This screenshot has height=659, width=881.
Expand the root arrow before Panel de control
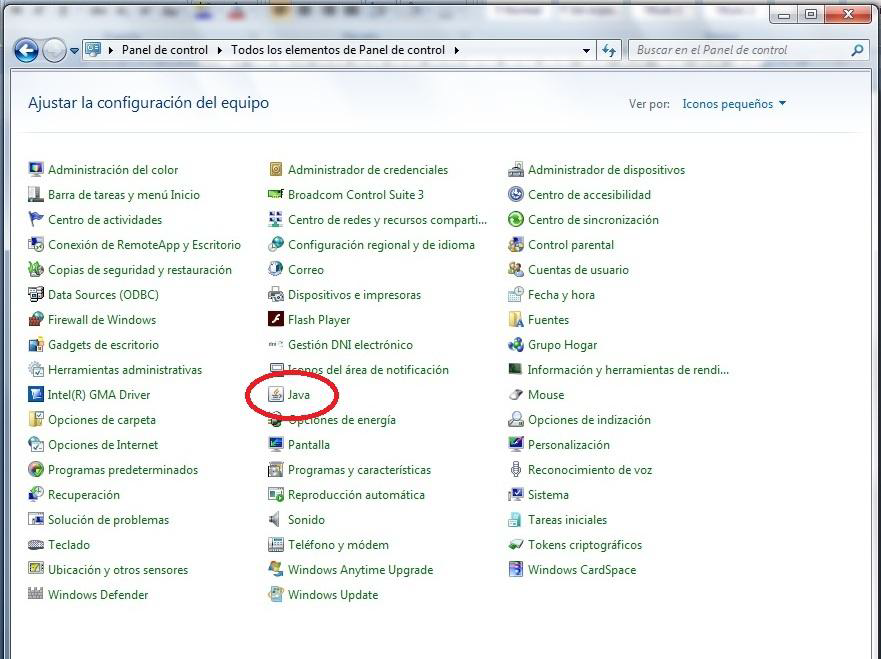click(x=111, y=50)
